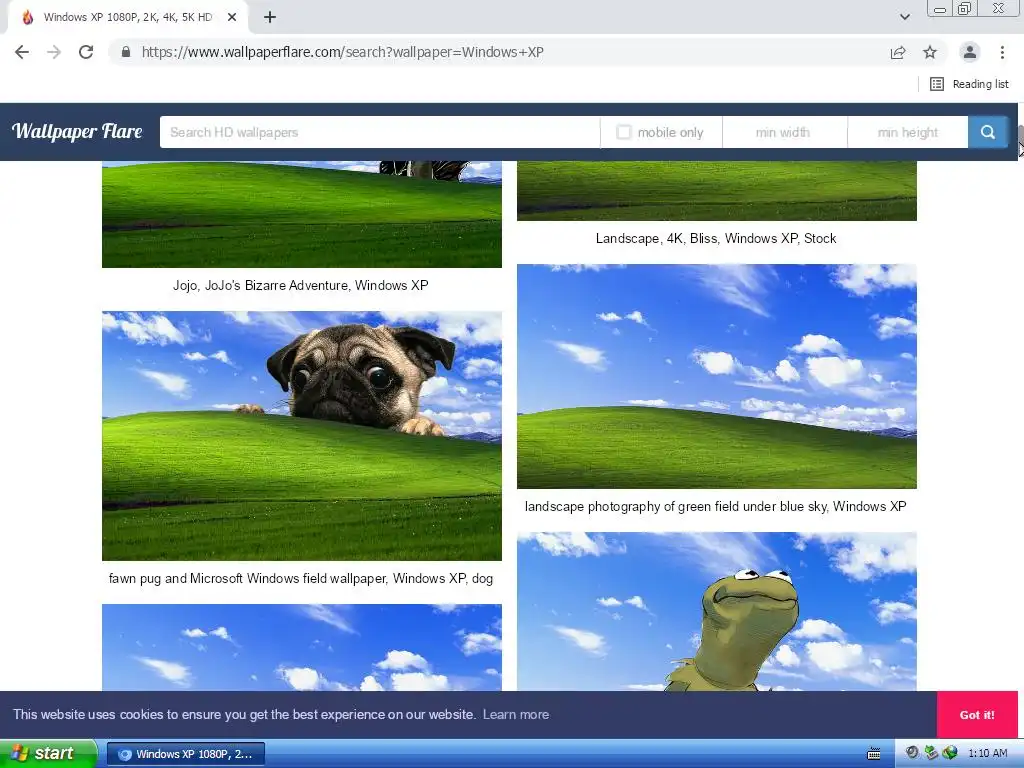Focus the Search HD wallpapers field
The width and height of the screenshot is (1024, 768).
379,133
